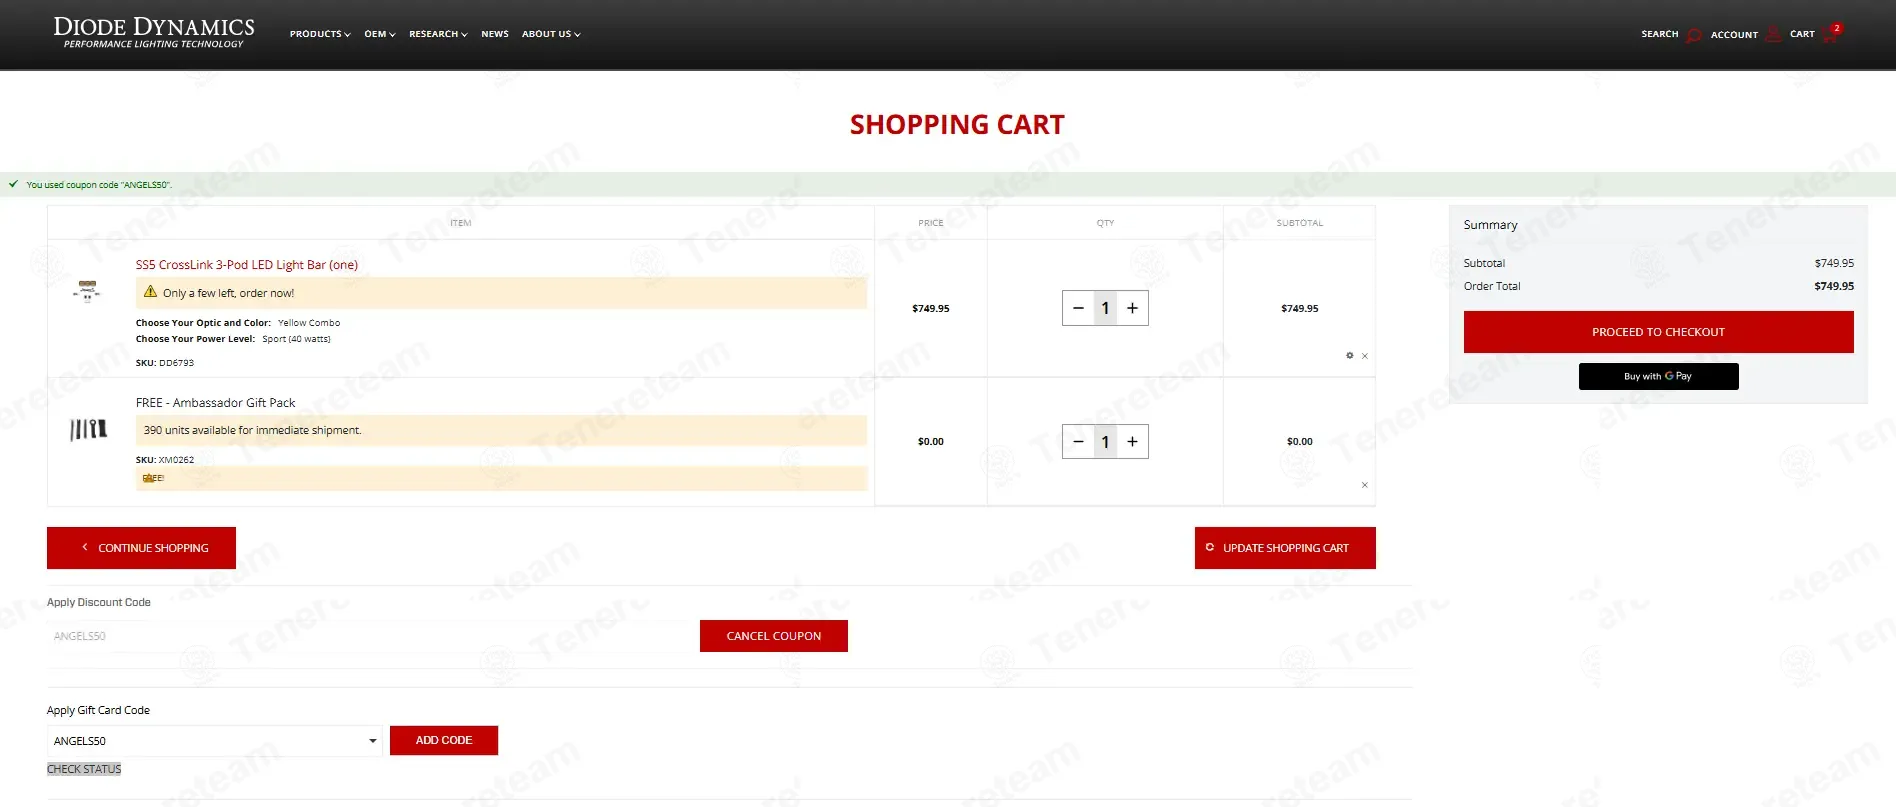Go to Diode Dynamics home logo
Image resolution: width=1896 pixels, height=807 pixels.
[x=154, y=32]
